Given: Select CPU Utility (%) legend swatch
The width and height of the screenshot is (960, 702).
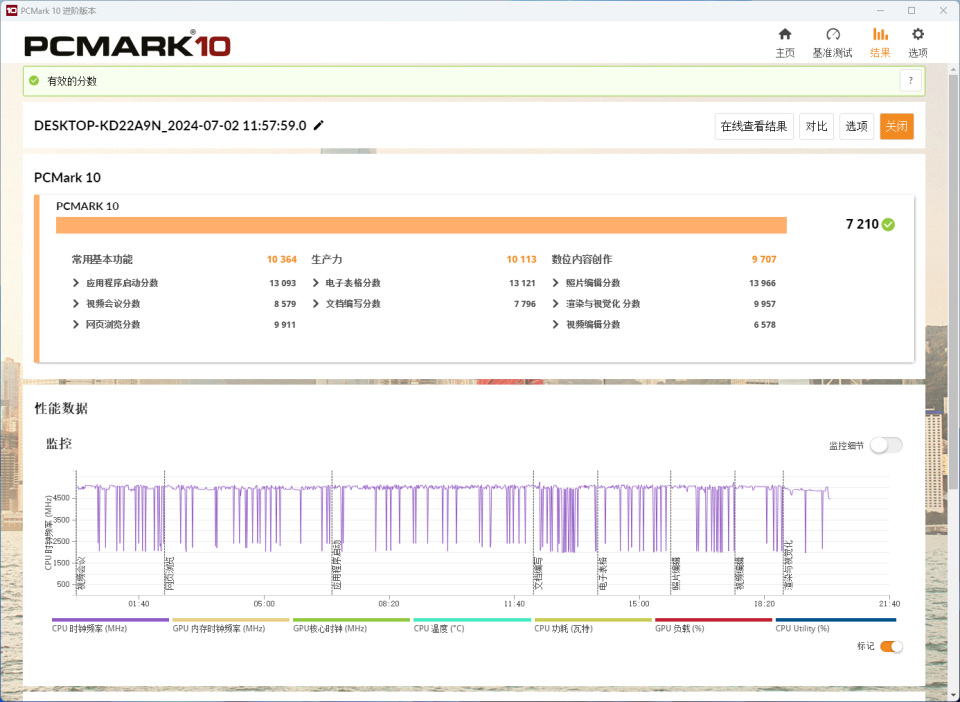Looking at the screenshot, I should pos(836,620).
